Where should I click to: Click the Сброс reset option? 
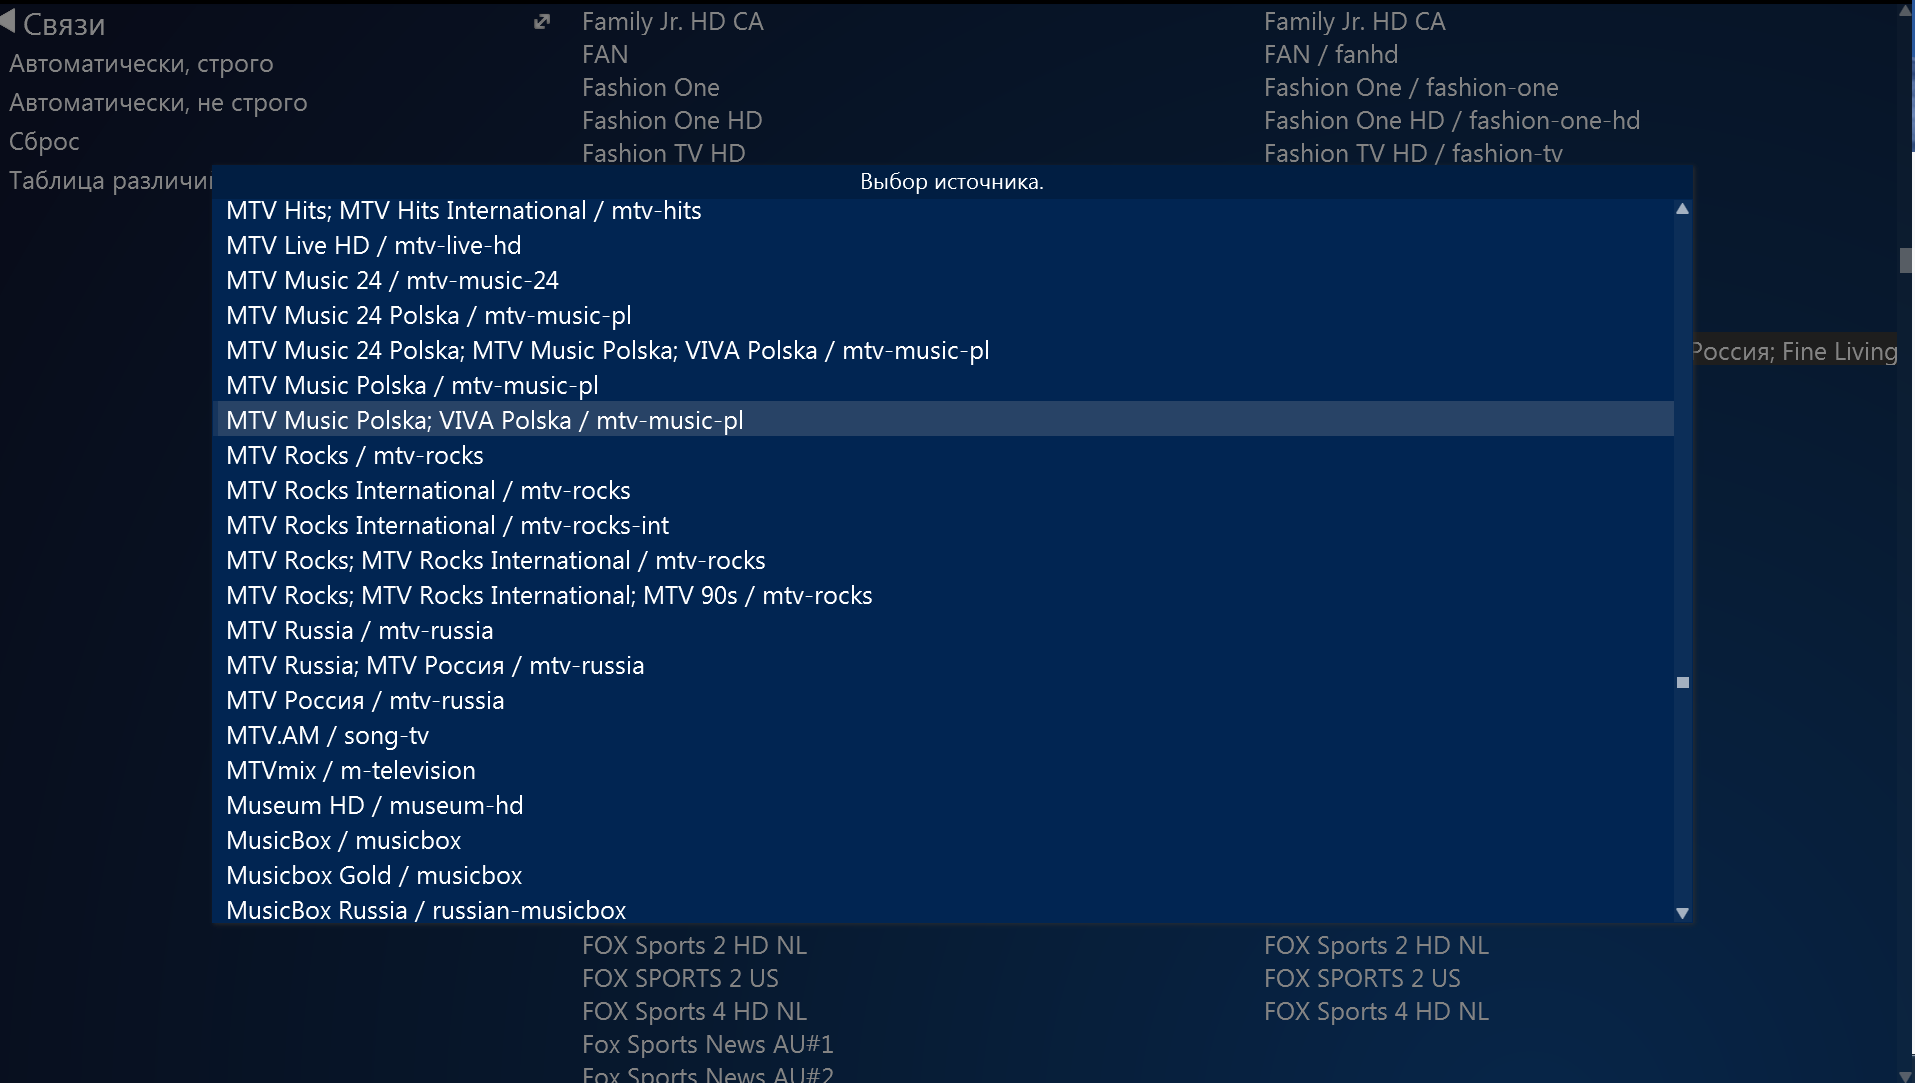44,141
